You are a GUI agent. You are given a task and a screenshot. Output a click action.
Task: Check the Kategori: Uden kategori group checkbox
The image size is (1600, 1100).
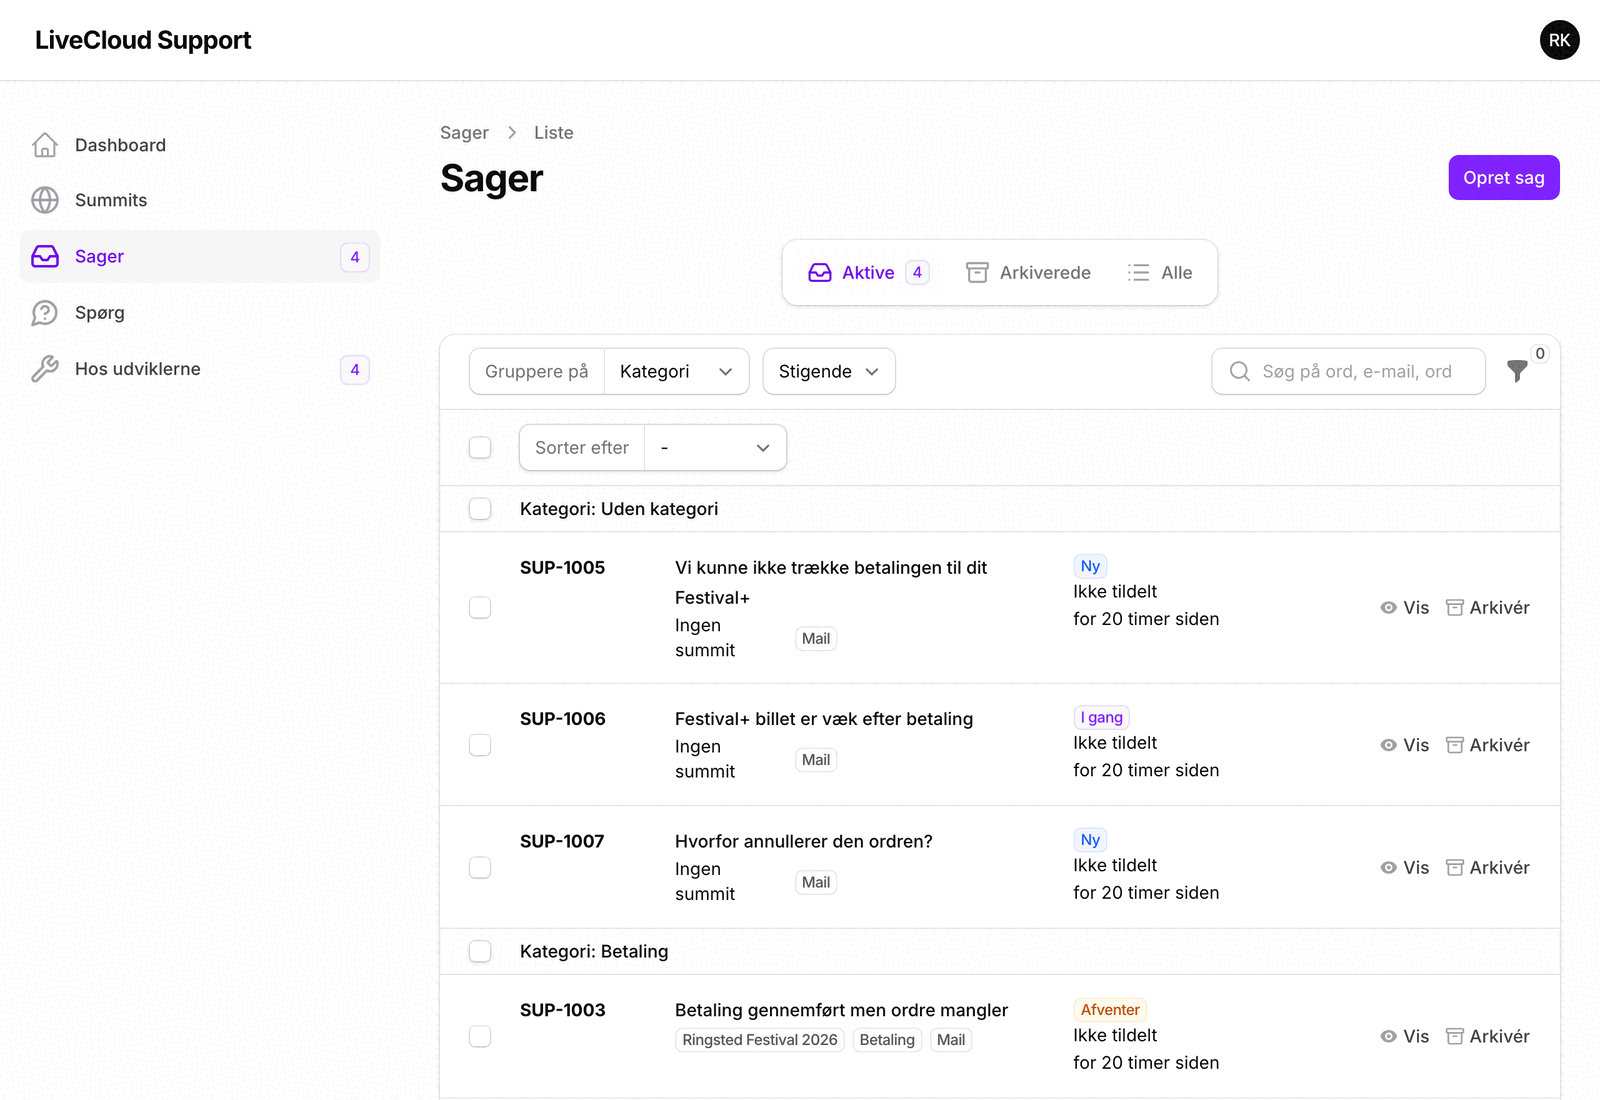(x=480, y=509)
